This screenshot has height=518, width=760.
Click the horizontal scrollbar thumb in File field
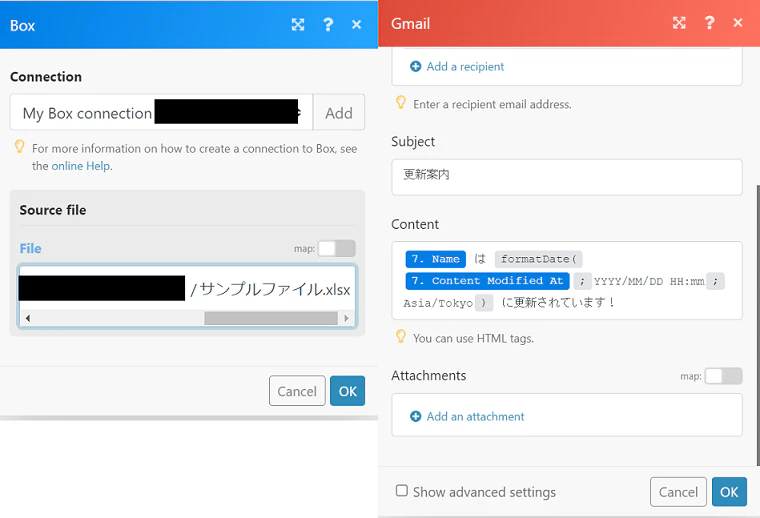tap(271, 318)
